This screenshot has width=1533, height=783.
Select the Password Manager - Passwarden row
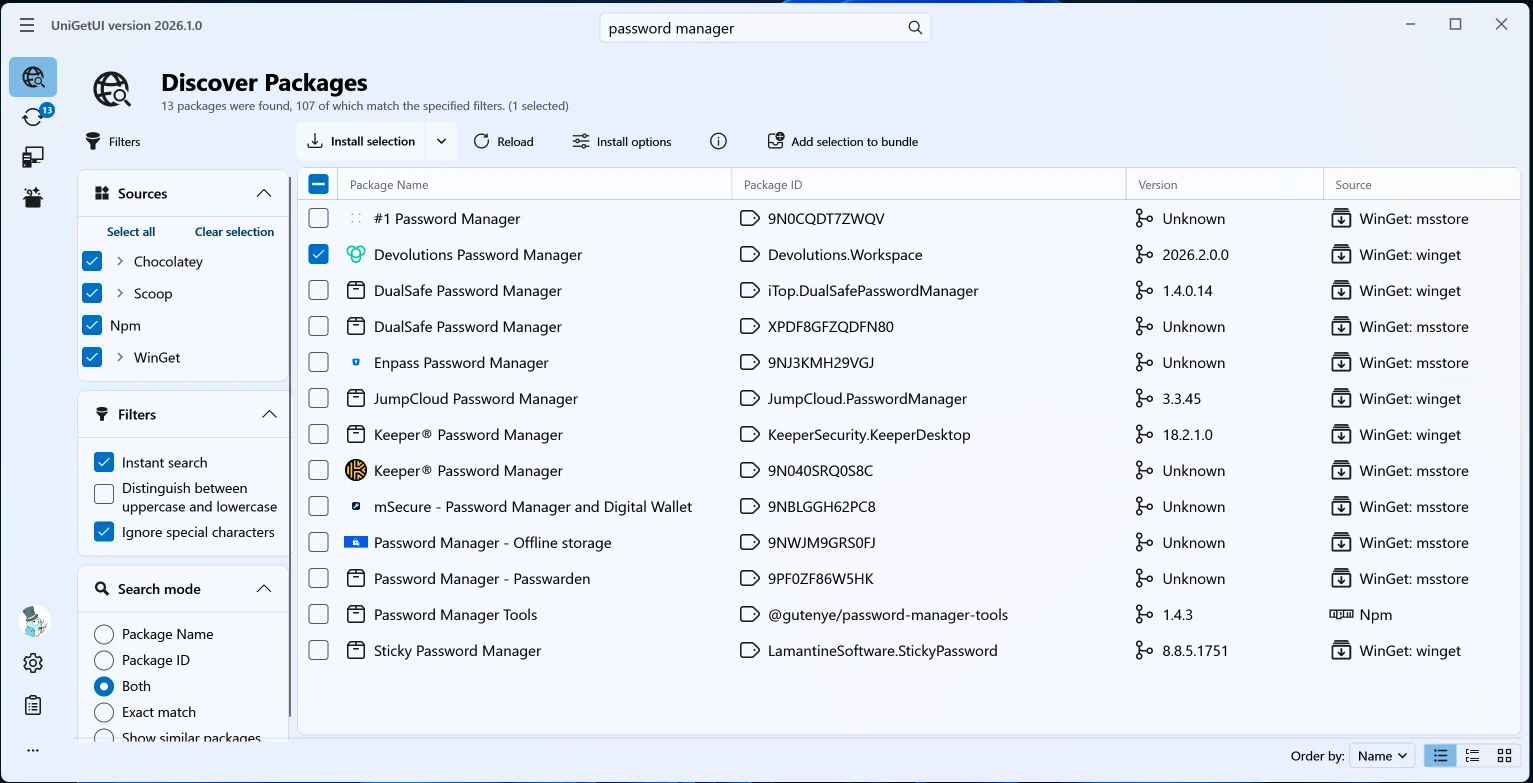(908, 579)
